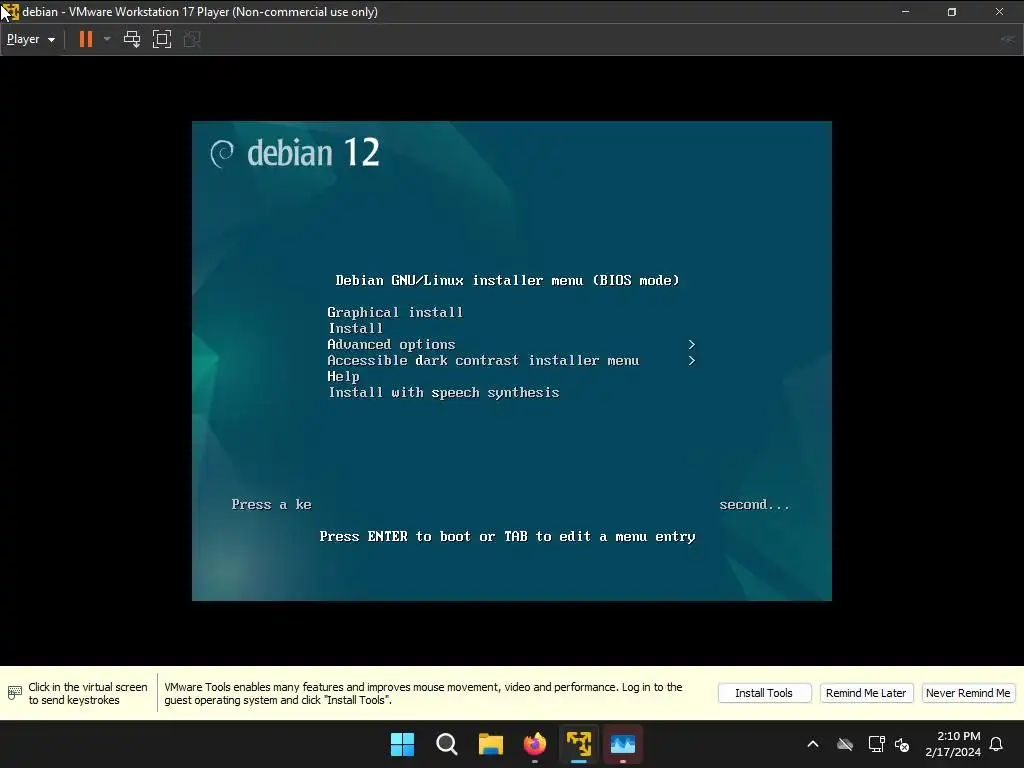
Task: Open clock and date panel
Action: pos(953,744)
